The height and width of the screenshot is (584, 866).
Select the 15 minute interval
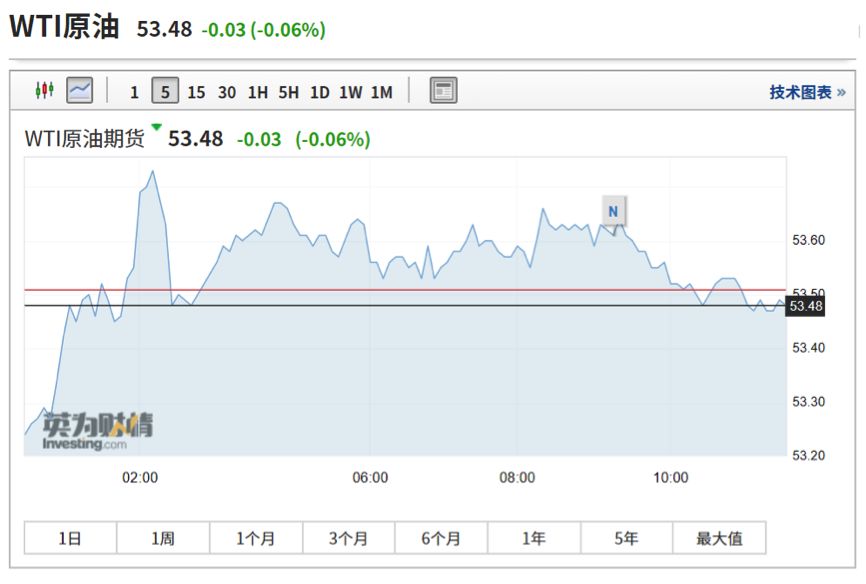coord(196,92)
